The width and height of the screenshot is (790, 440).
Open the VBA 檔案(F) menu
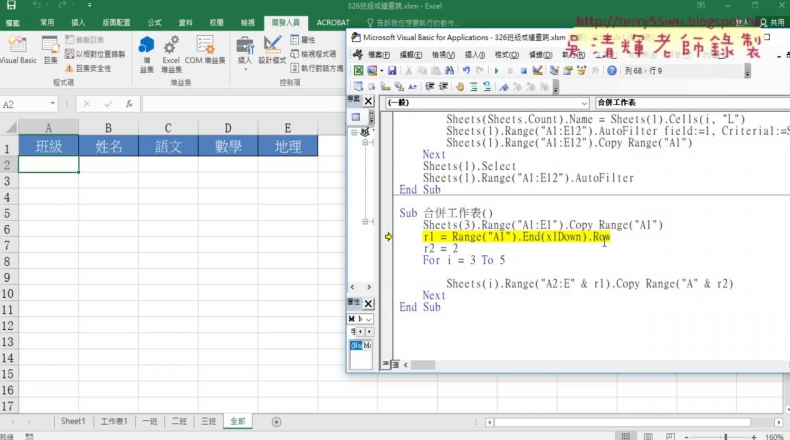[x=379, y=54]
